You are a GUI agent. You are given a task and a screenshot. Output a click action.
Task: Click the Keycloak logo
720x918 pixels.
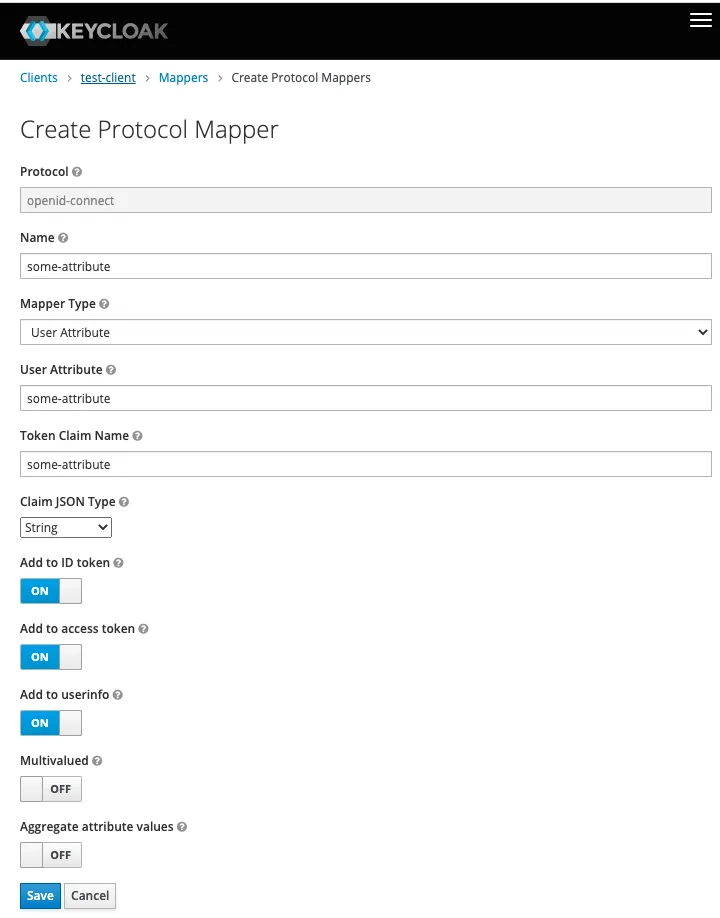pos(94,31)
